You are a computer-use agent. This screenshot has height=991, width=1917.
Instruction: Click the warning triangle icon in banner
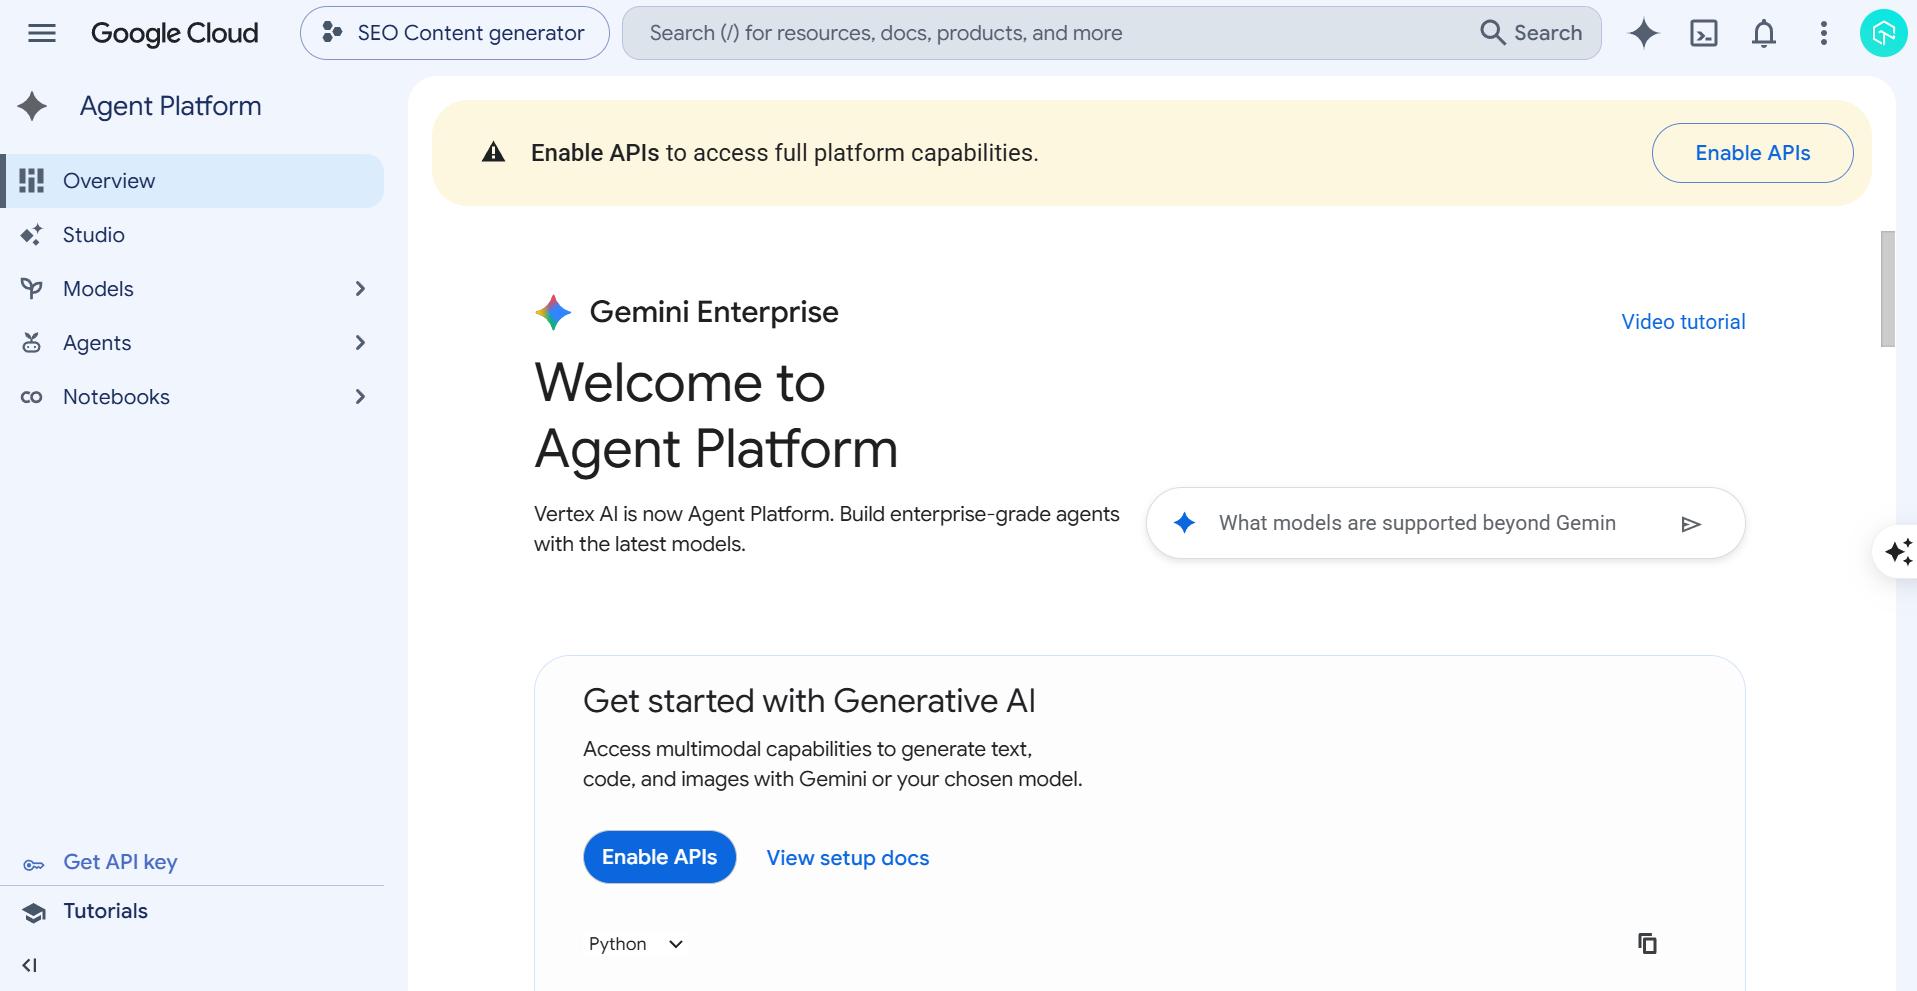tap(493, 152)
